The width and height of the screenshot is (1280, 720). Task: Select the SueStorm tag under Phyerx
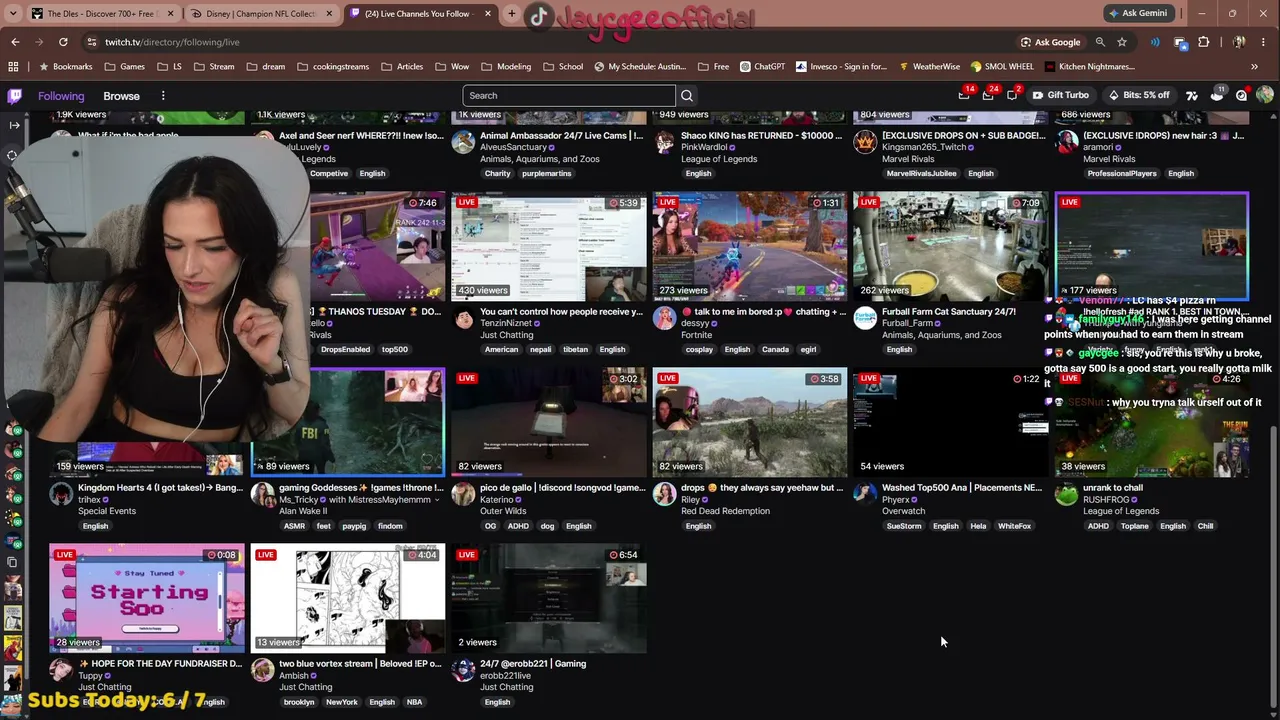pos(904,526)
